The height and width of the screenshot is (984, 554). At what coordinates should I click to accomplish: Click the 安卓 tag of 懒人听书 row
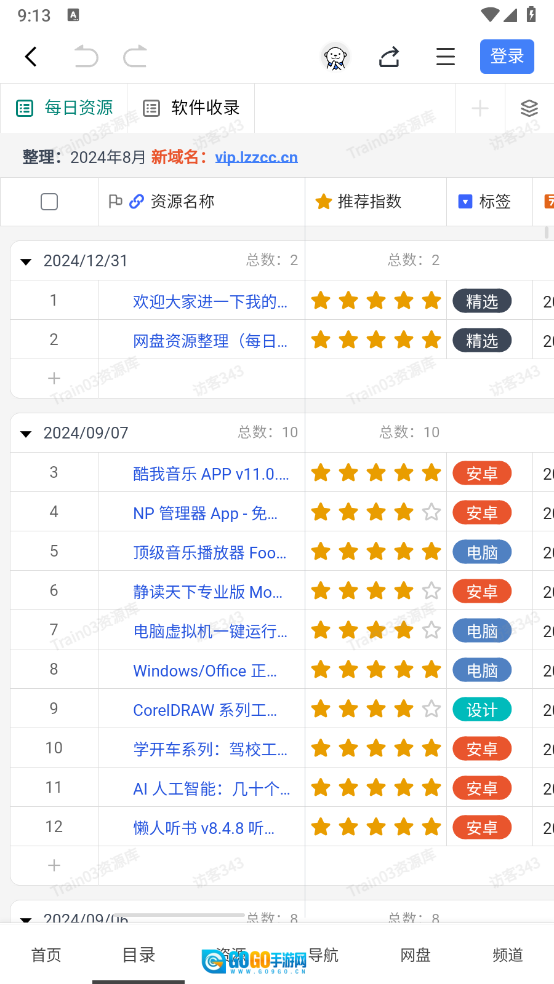482,828
